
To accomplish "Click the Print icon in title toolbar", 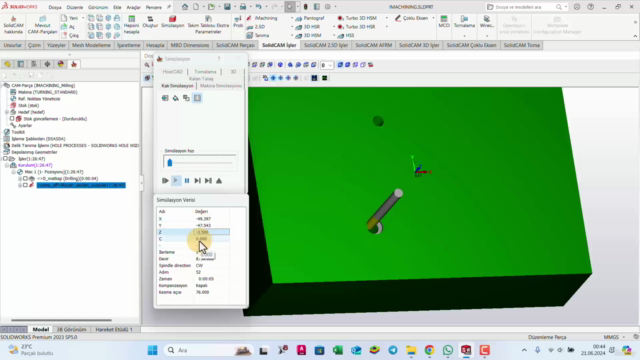I will point(243,7).
